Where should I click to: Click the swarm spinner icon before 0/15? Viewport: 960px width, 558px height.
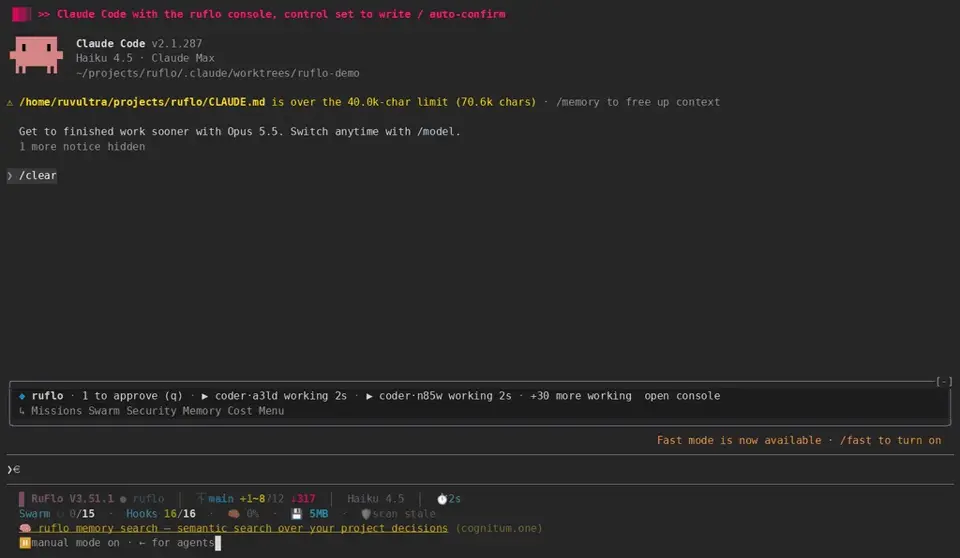click(x=60, y=514)
